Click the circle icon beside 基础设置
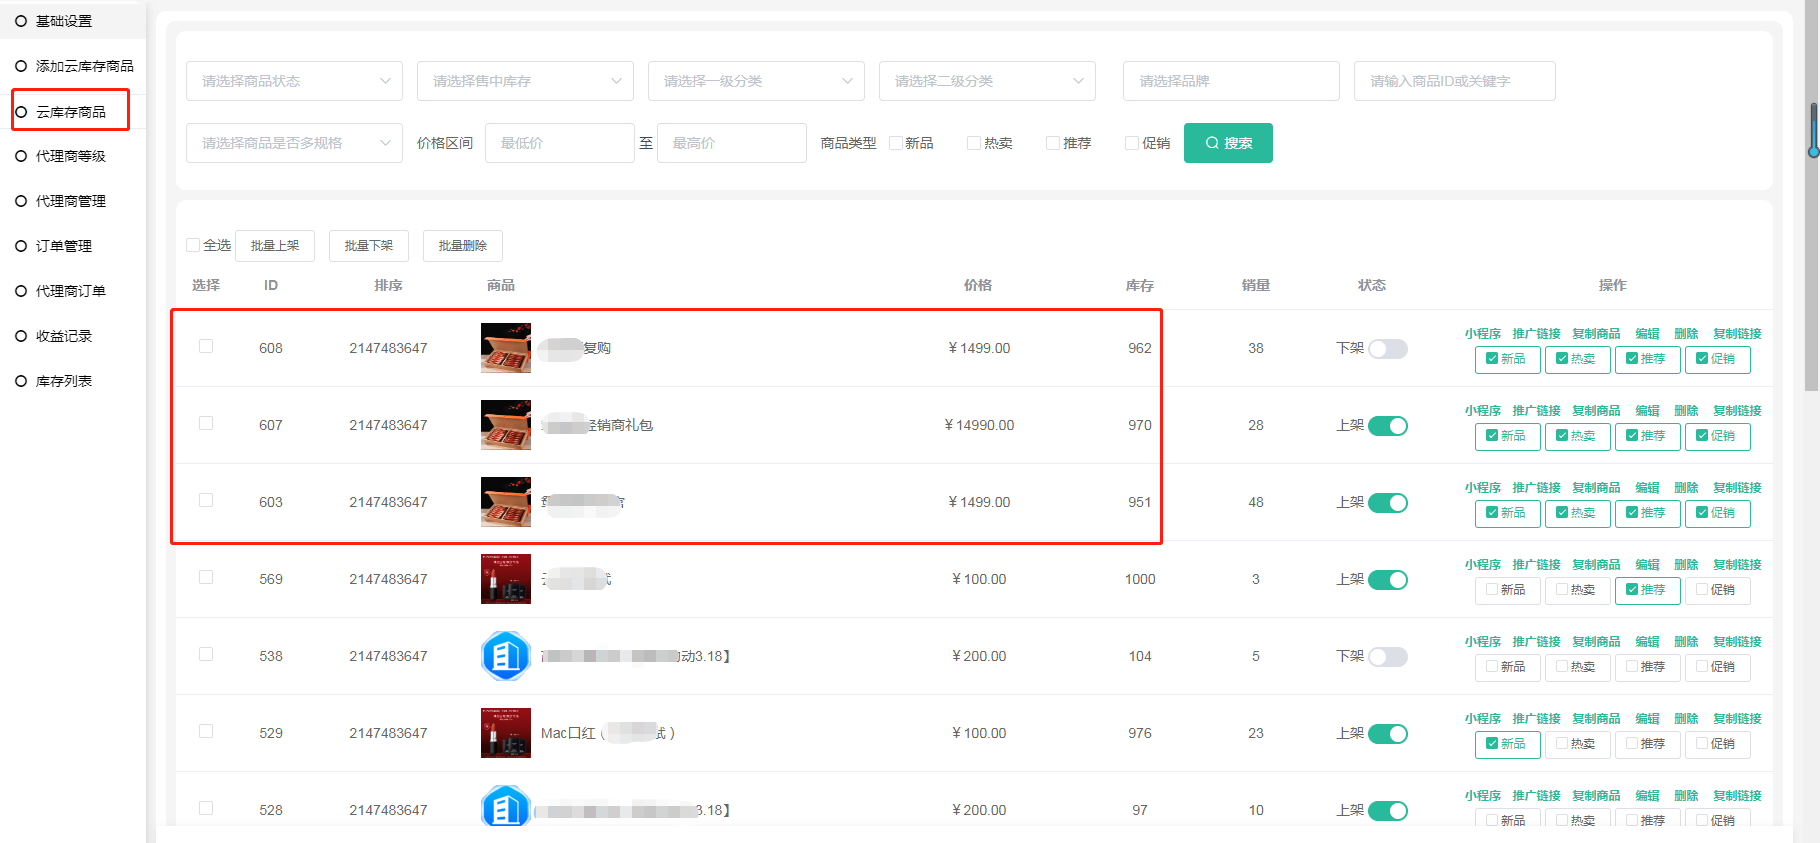Screen dimensions: 1820x843 point(21,21)
